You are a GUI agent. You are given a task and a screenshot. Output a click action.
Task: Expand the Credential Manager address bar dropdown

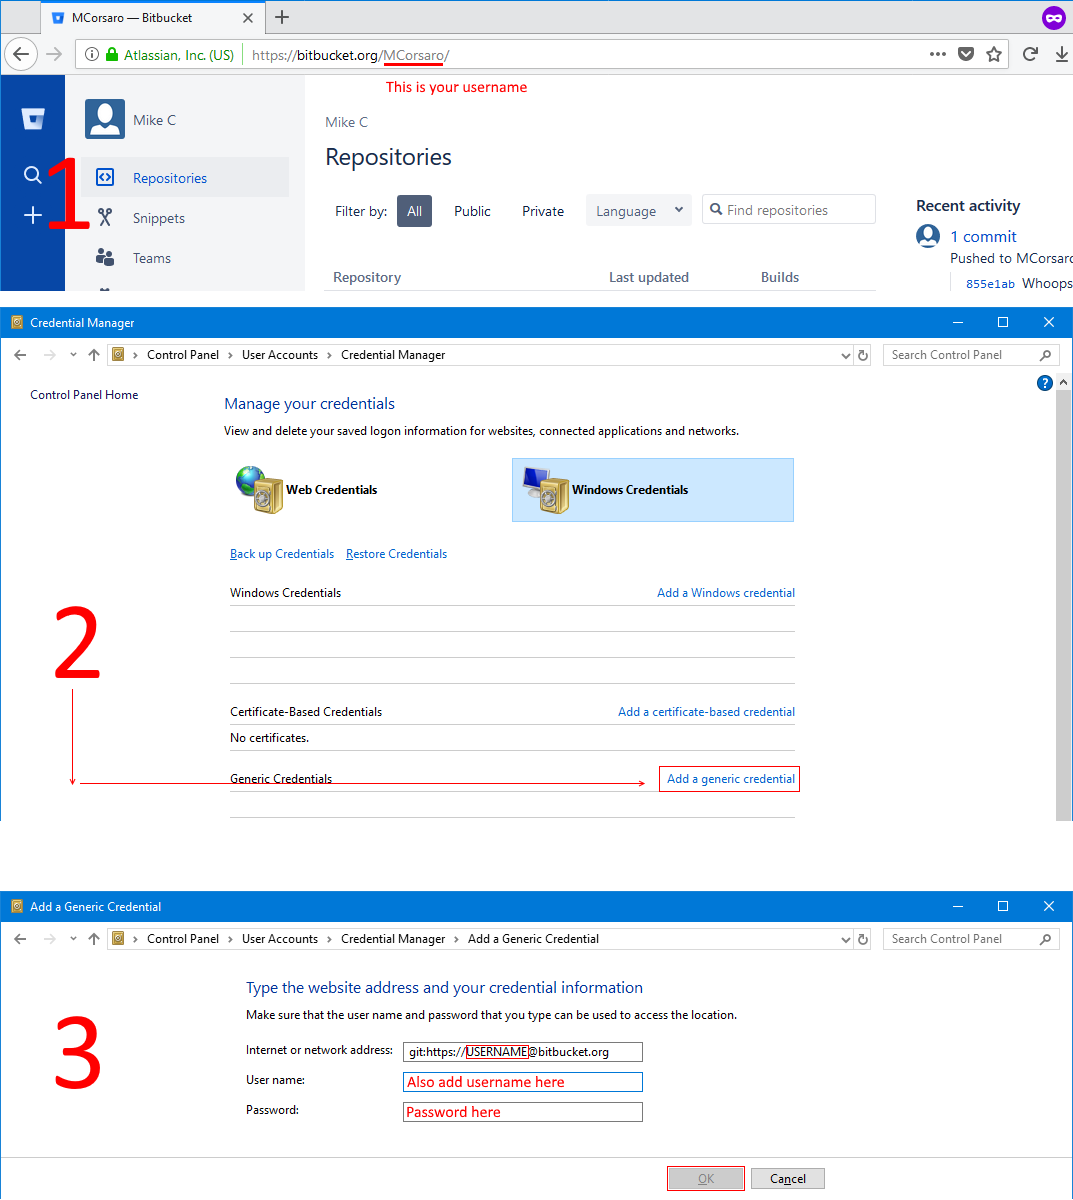pyautogui.click(x=845, y=354)
